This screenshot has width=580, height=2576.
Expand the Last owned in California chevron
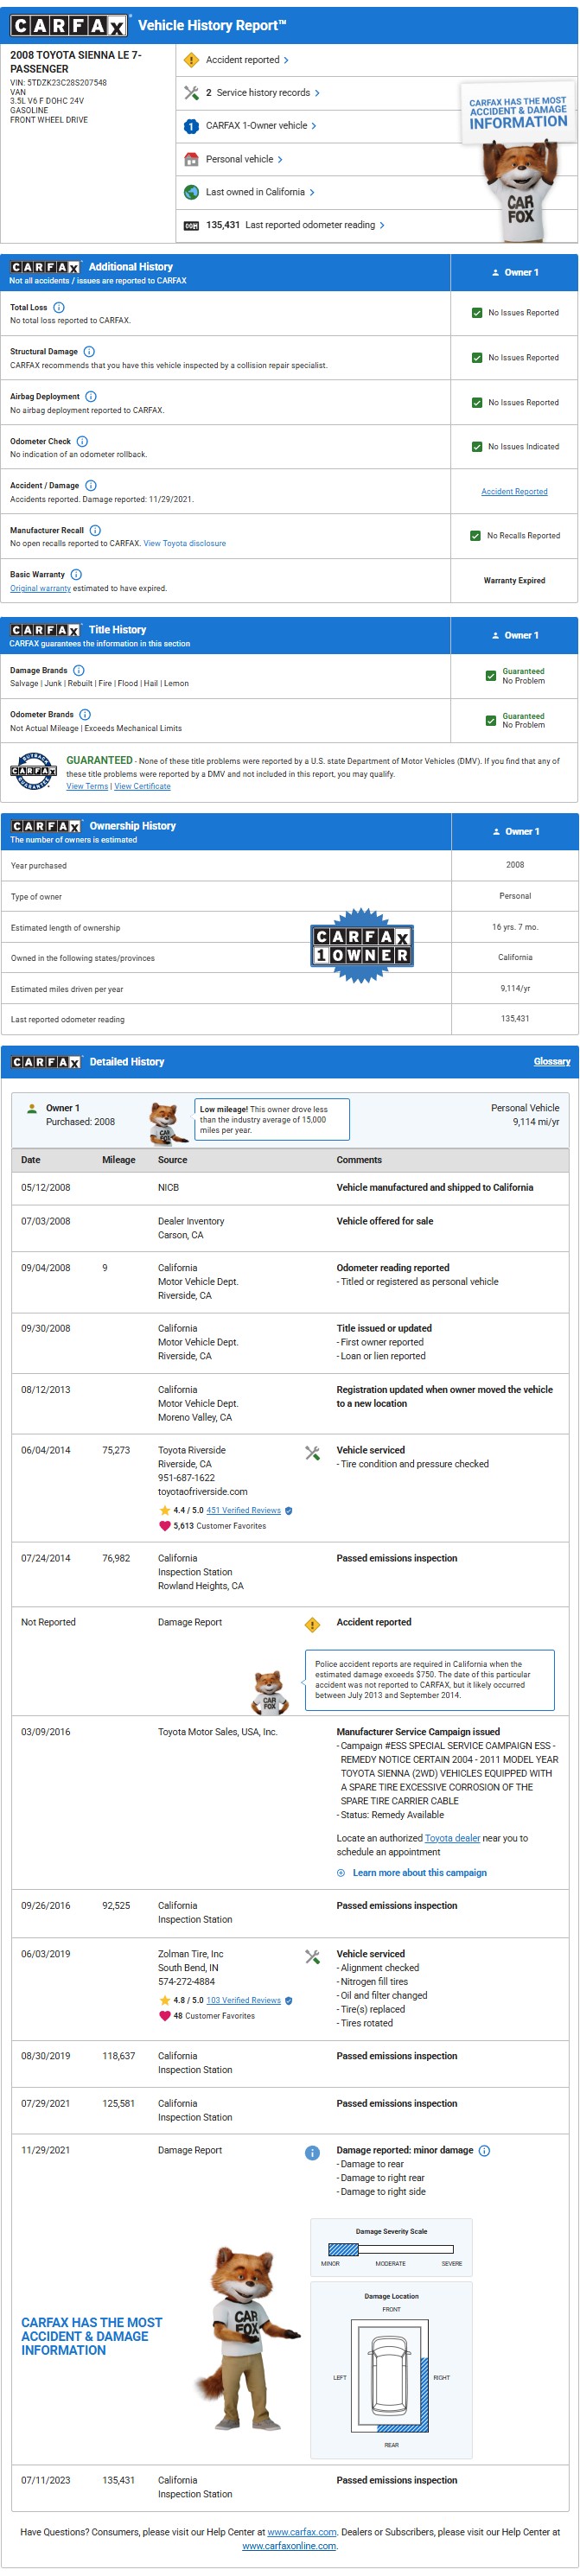(312, 192)
